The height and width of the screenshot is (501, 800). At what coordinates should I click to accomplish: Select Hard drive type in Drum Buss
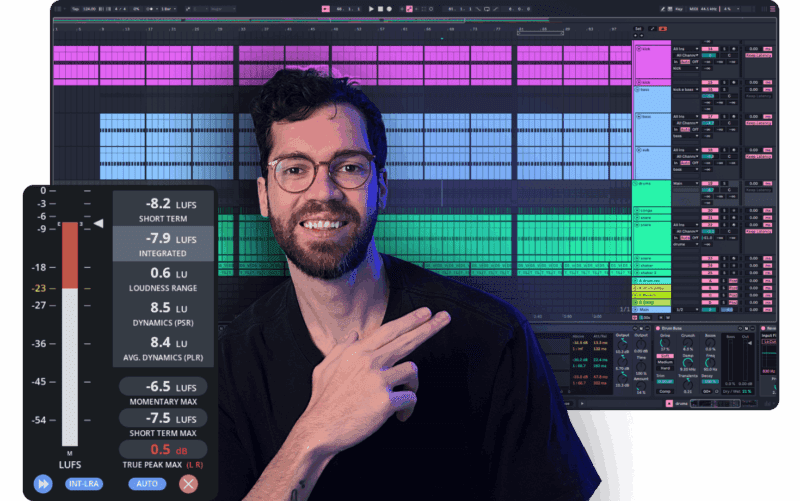(665, 368)
